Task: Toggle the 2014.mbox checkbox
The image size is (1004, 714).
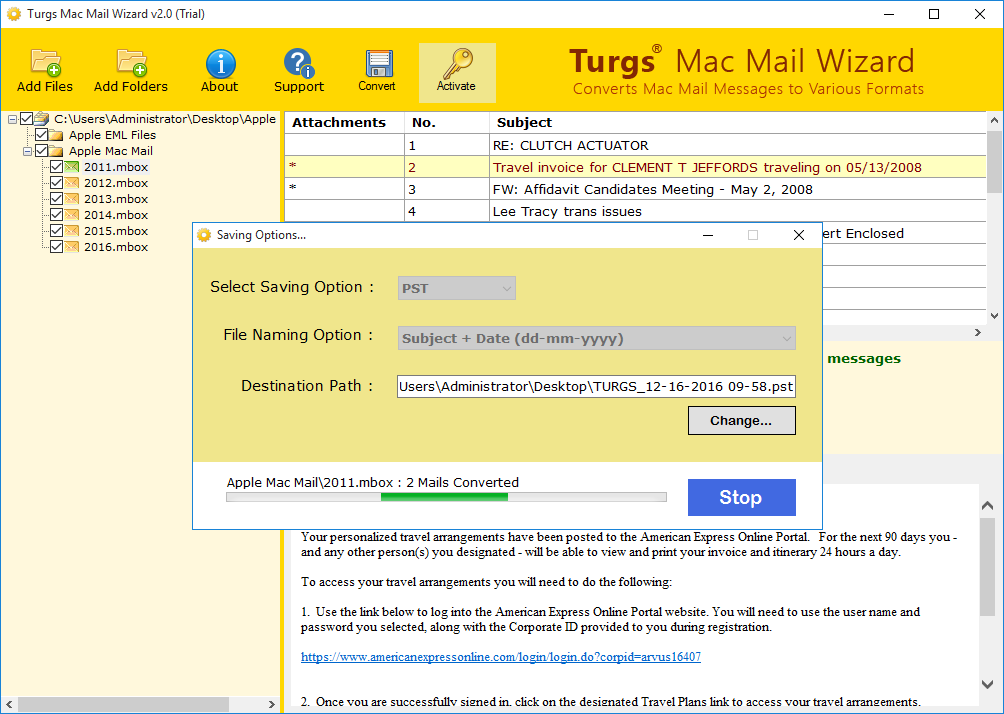Action: coord(56,215)
